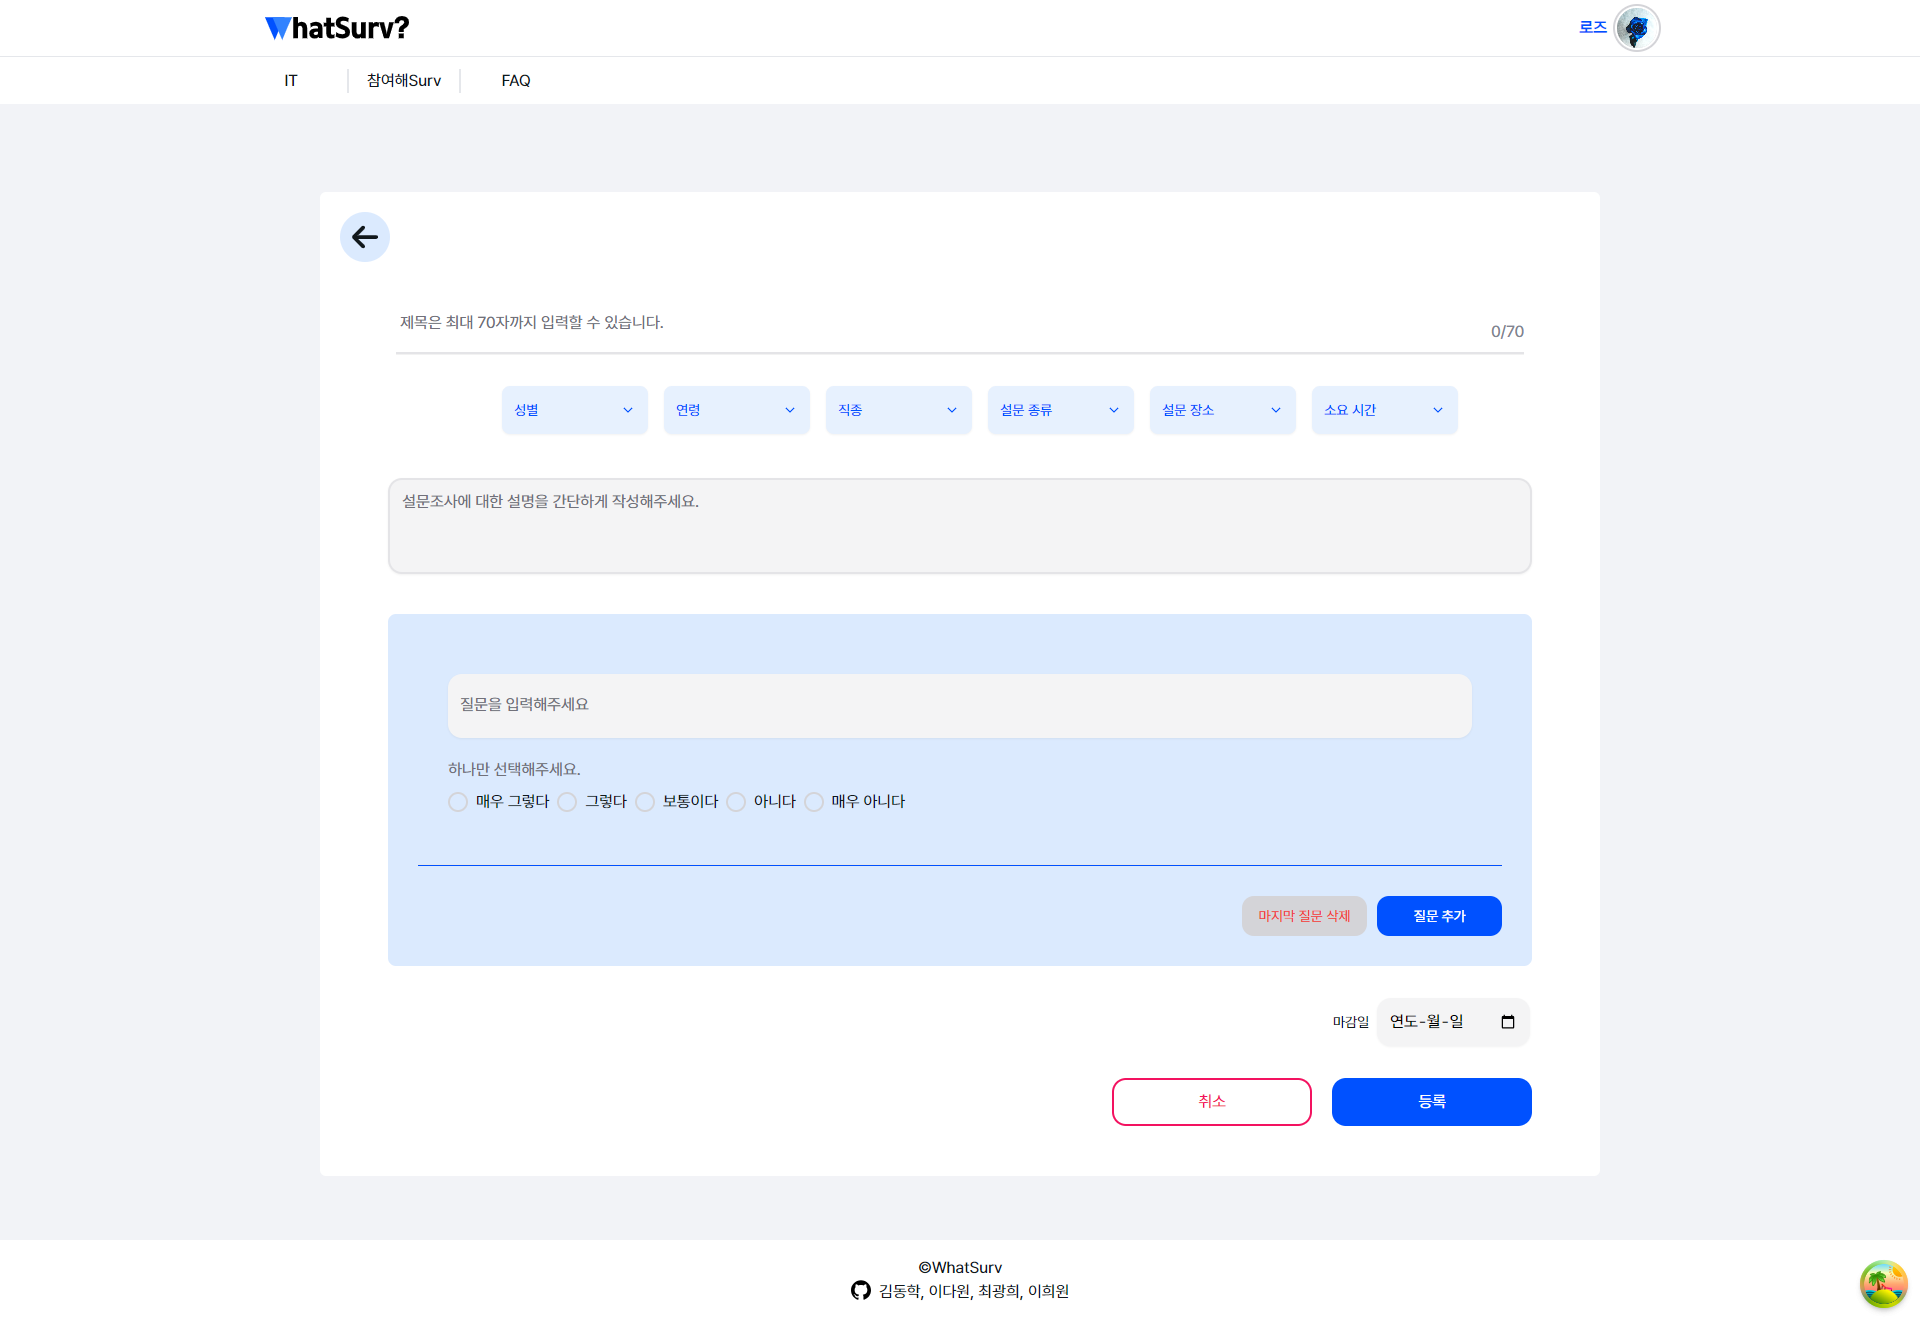This screenshot has height=1320, width=1920.
Task: Click the 질문 추가 button
Action: (1438, 916)
